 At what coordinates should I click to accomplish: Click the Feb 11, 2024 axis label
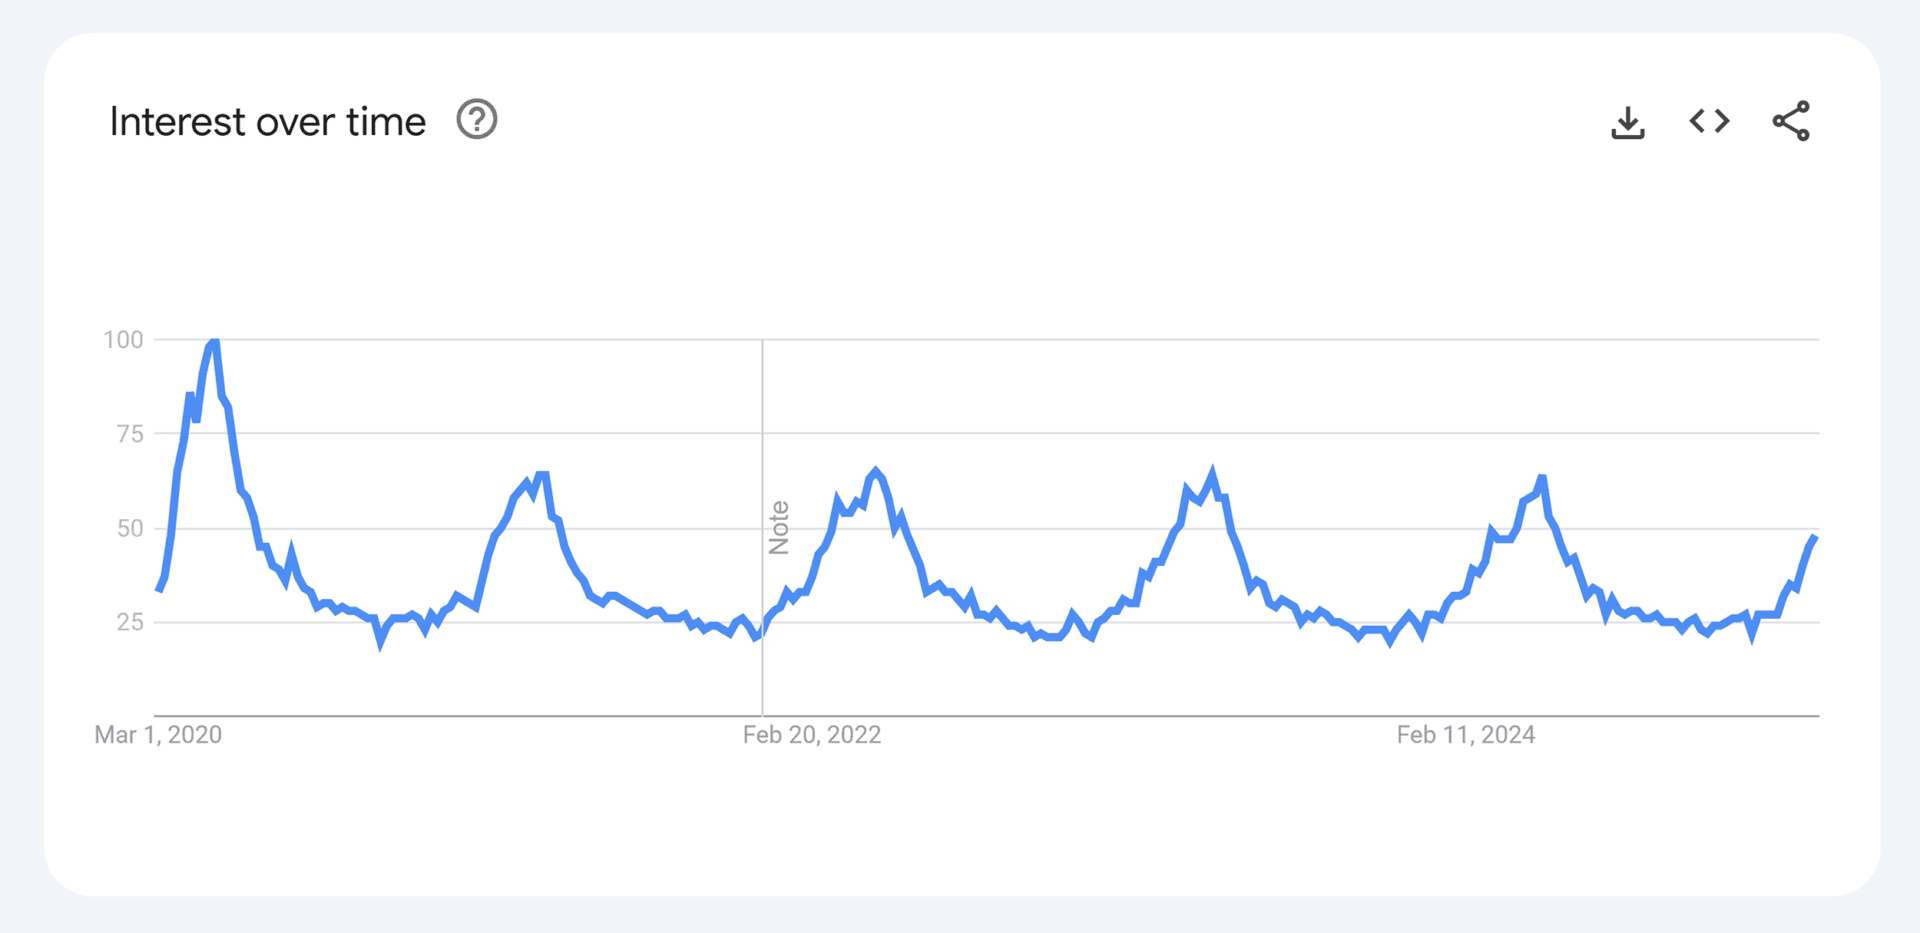click(x=1465, y=735)
